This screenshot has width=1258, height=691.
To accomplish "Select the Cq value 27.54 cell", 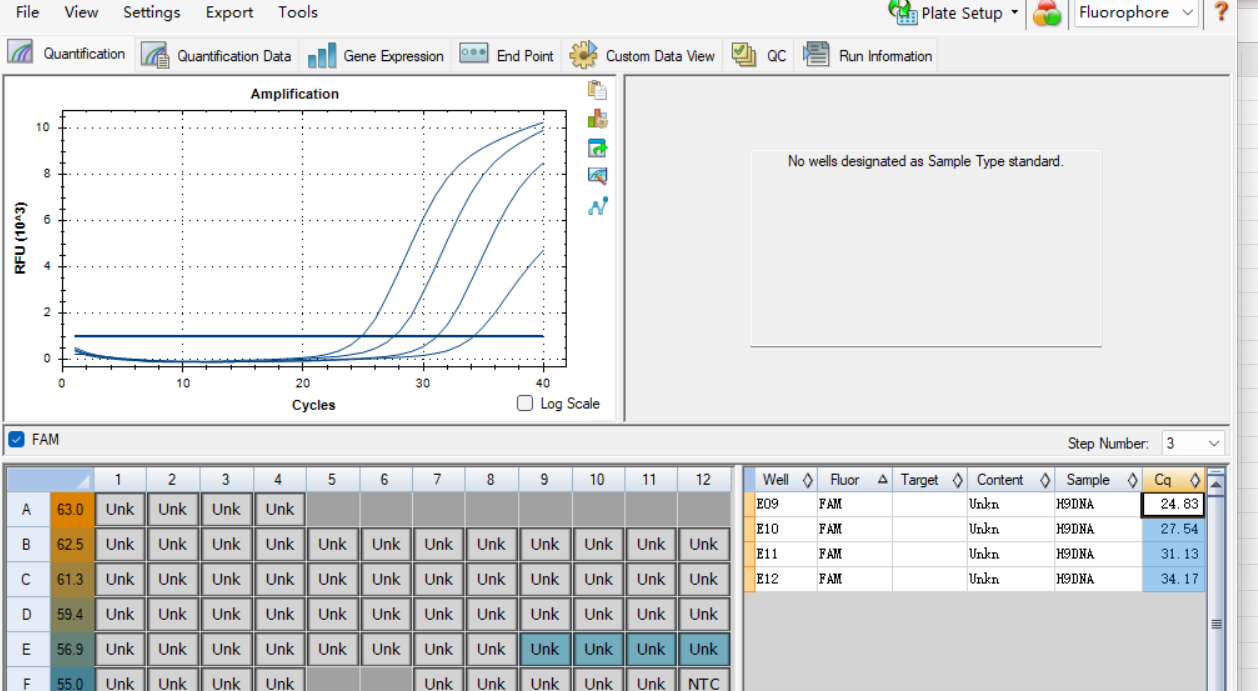I will (x=1173, y=529).
